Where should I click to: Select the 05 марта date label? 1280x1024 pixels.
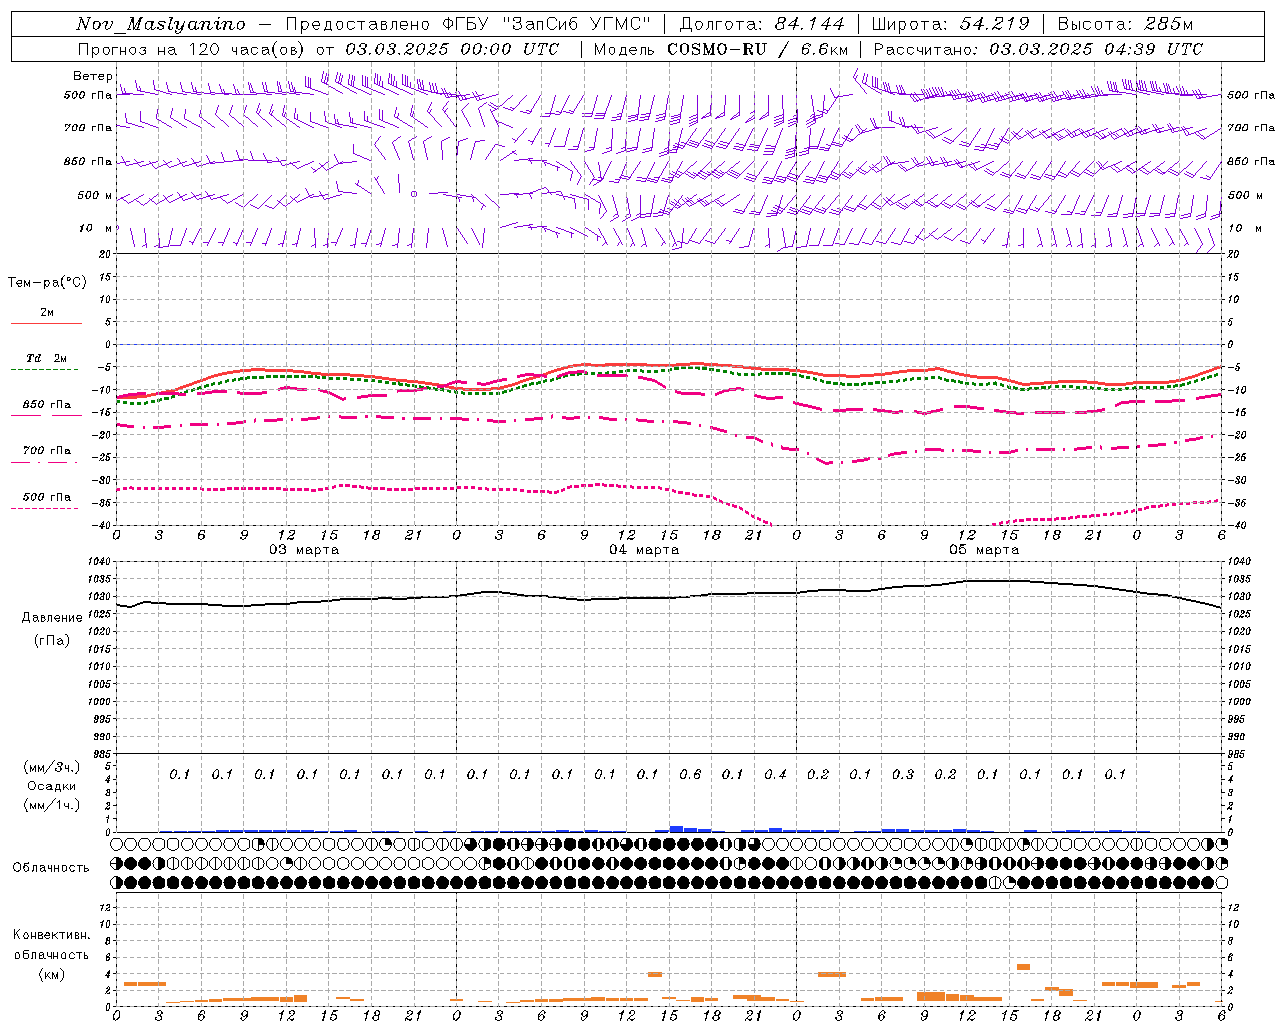tap(984, 550)
